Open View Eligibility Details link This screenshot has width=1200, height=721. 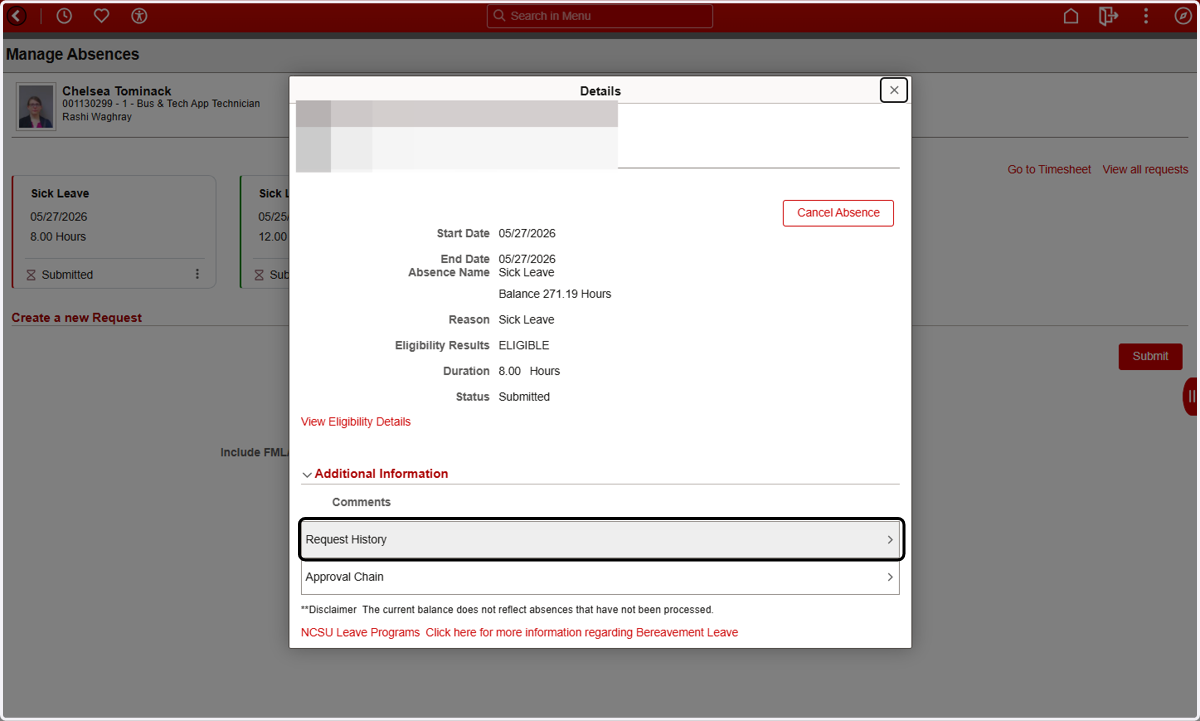[x=356, y=422]
